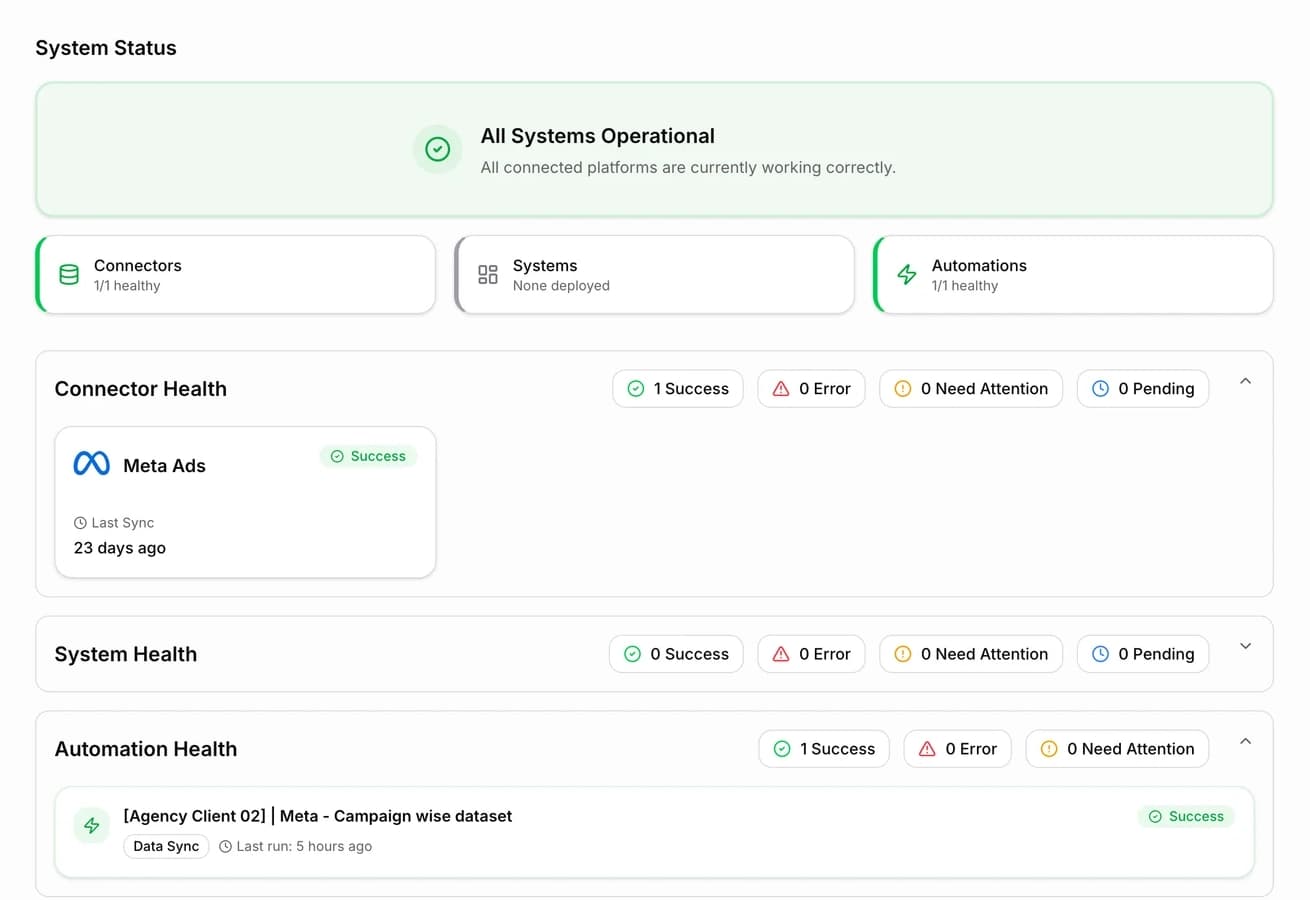Screen dimensions: 1310x900
Task: Click the Automation Health section title
Action: [x=146, y=749]
